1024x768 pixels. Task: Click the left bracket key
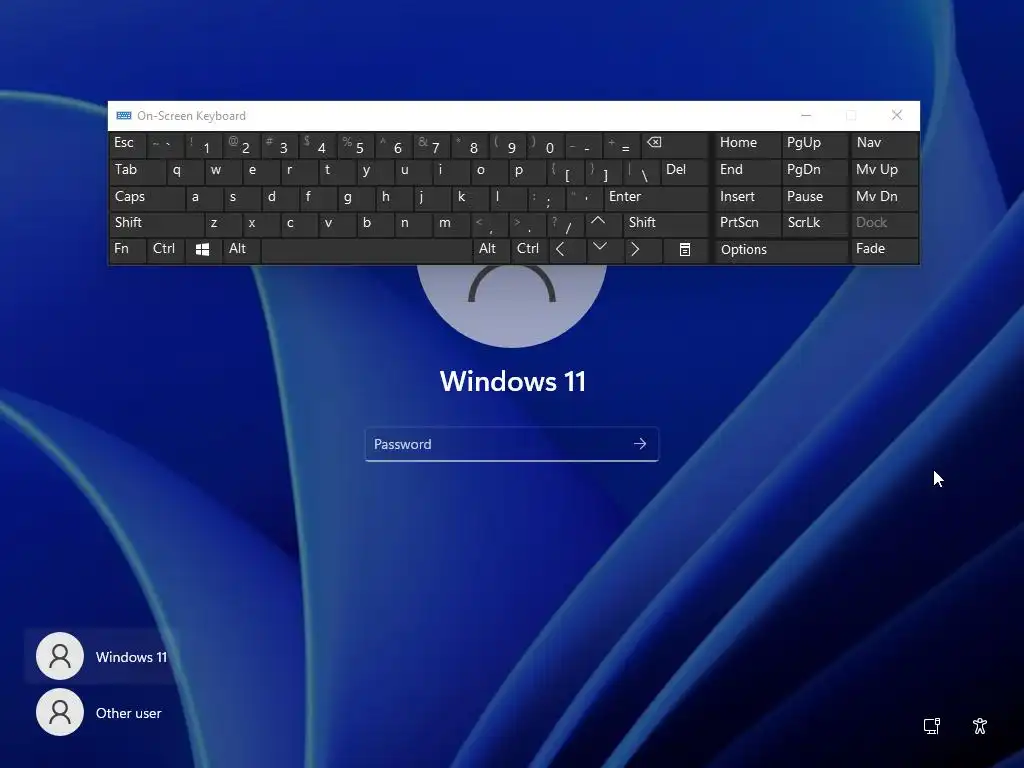click(565, 171)
